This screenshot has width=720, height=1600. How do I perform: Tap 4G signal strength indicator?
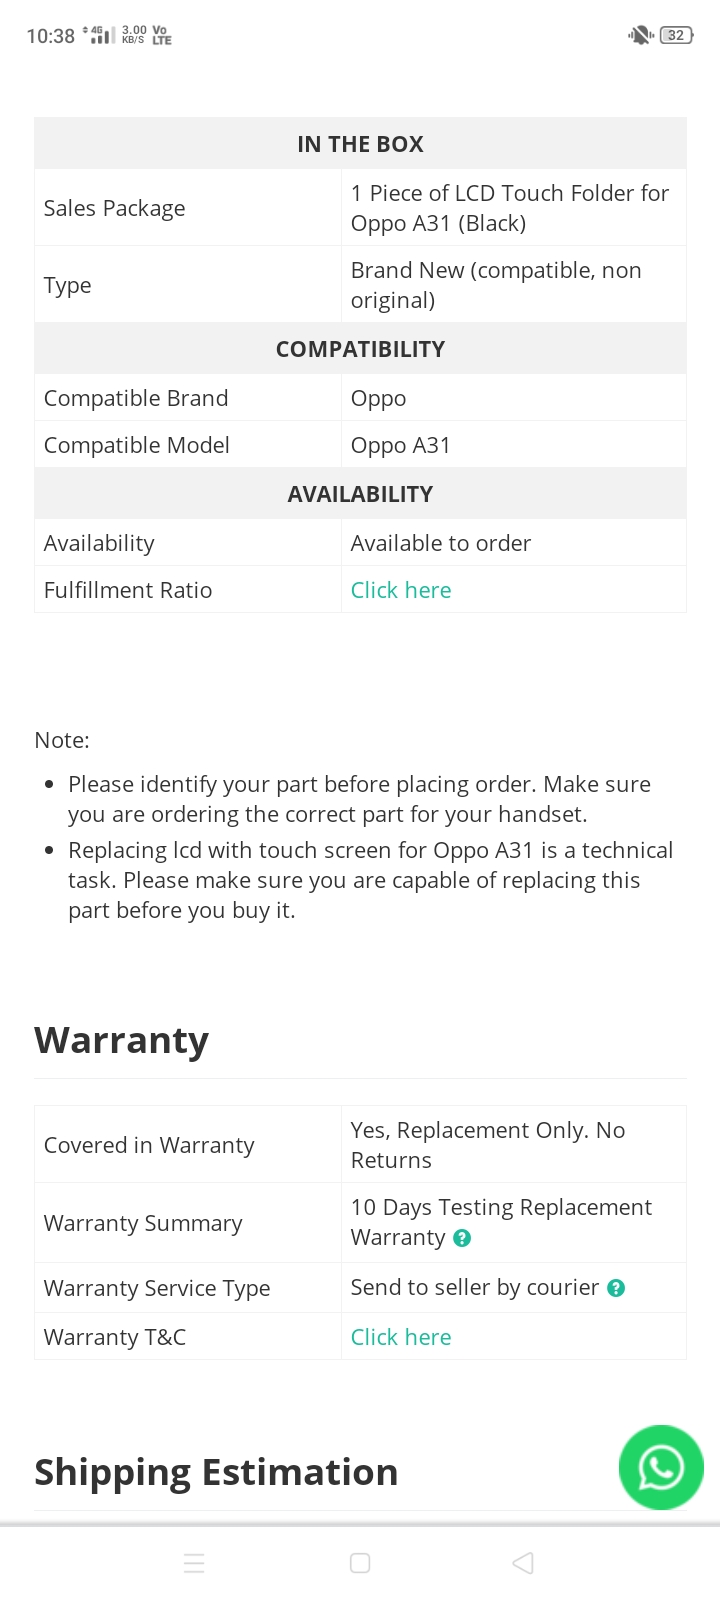tap(99, 35)
